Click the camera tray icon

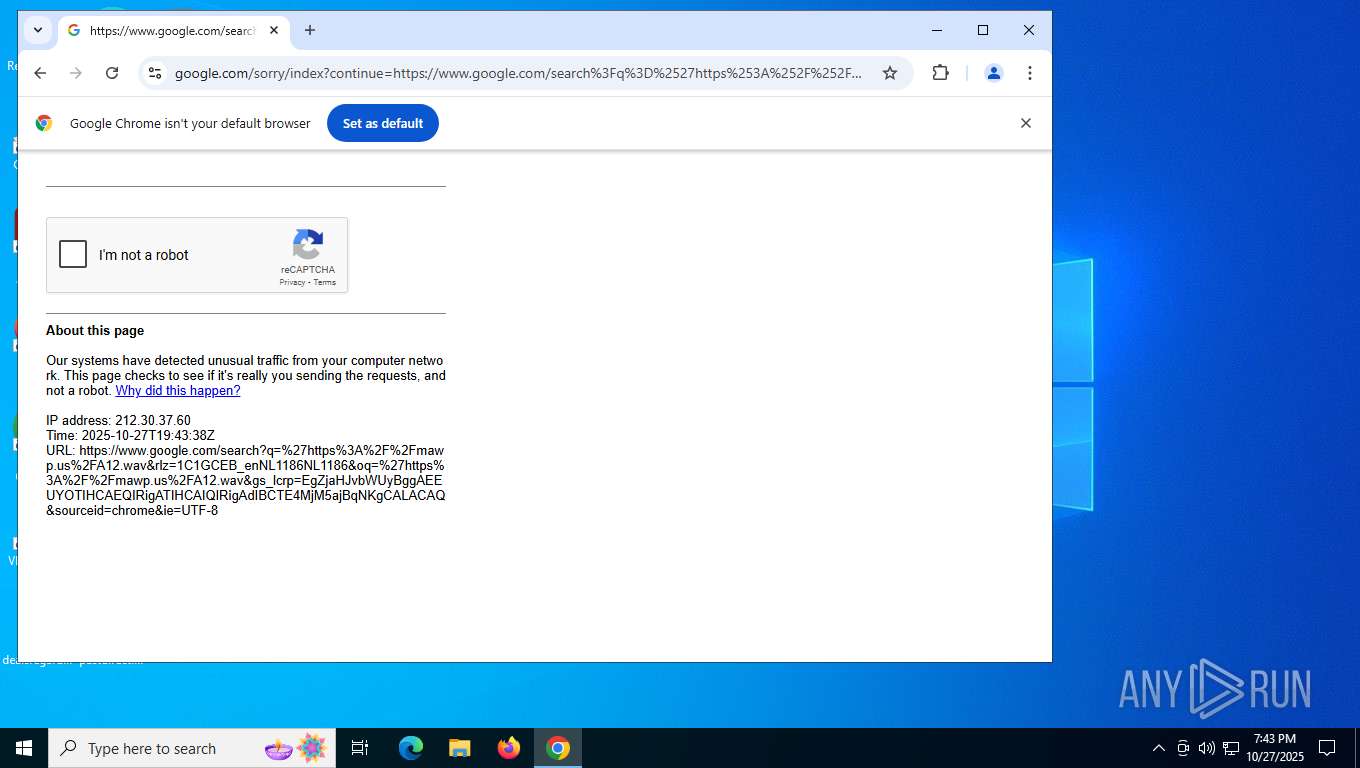point(1183,748)
